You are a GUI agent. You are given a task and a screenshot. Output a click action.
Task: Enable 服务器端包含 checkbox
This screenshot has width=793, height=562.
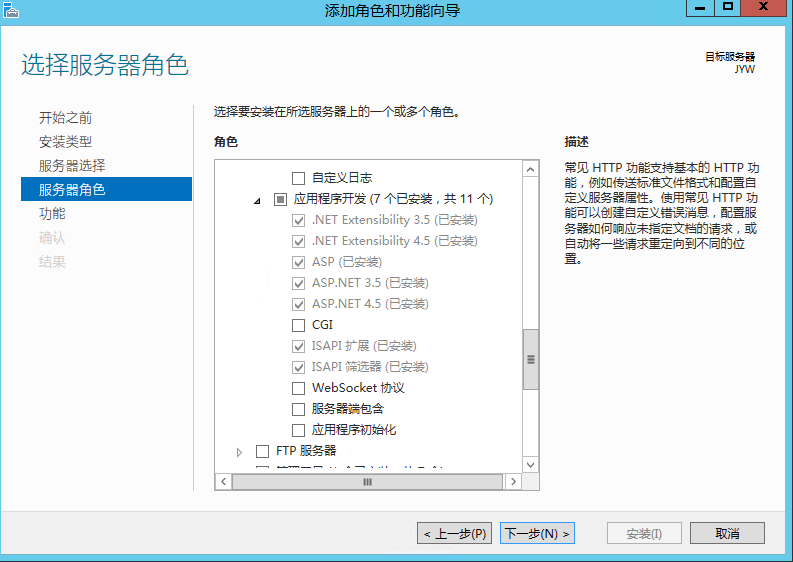(298, 409)
